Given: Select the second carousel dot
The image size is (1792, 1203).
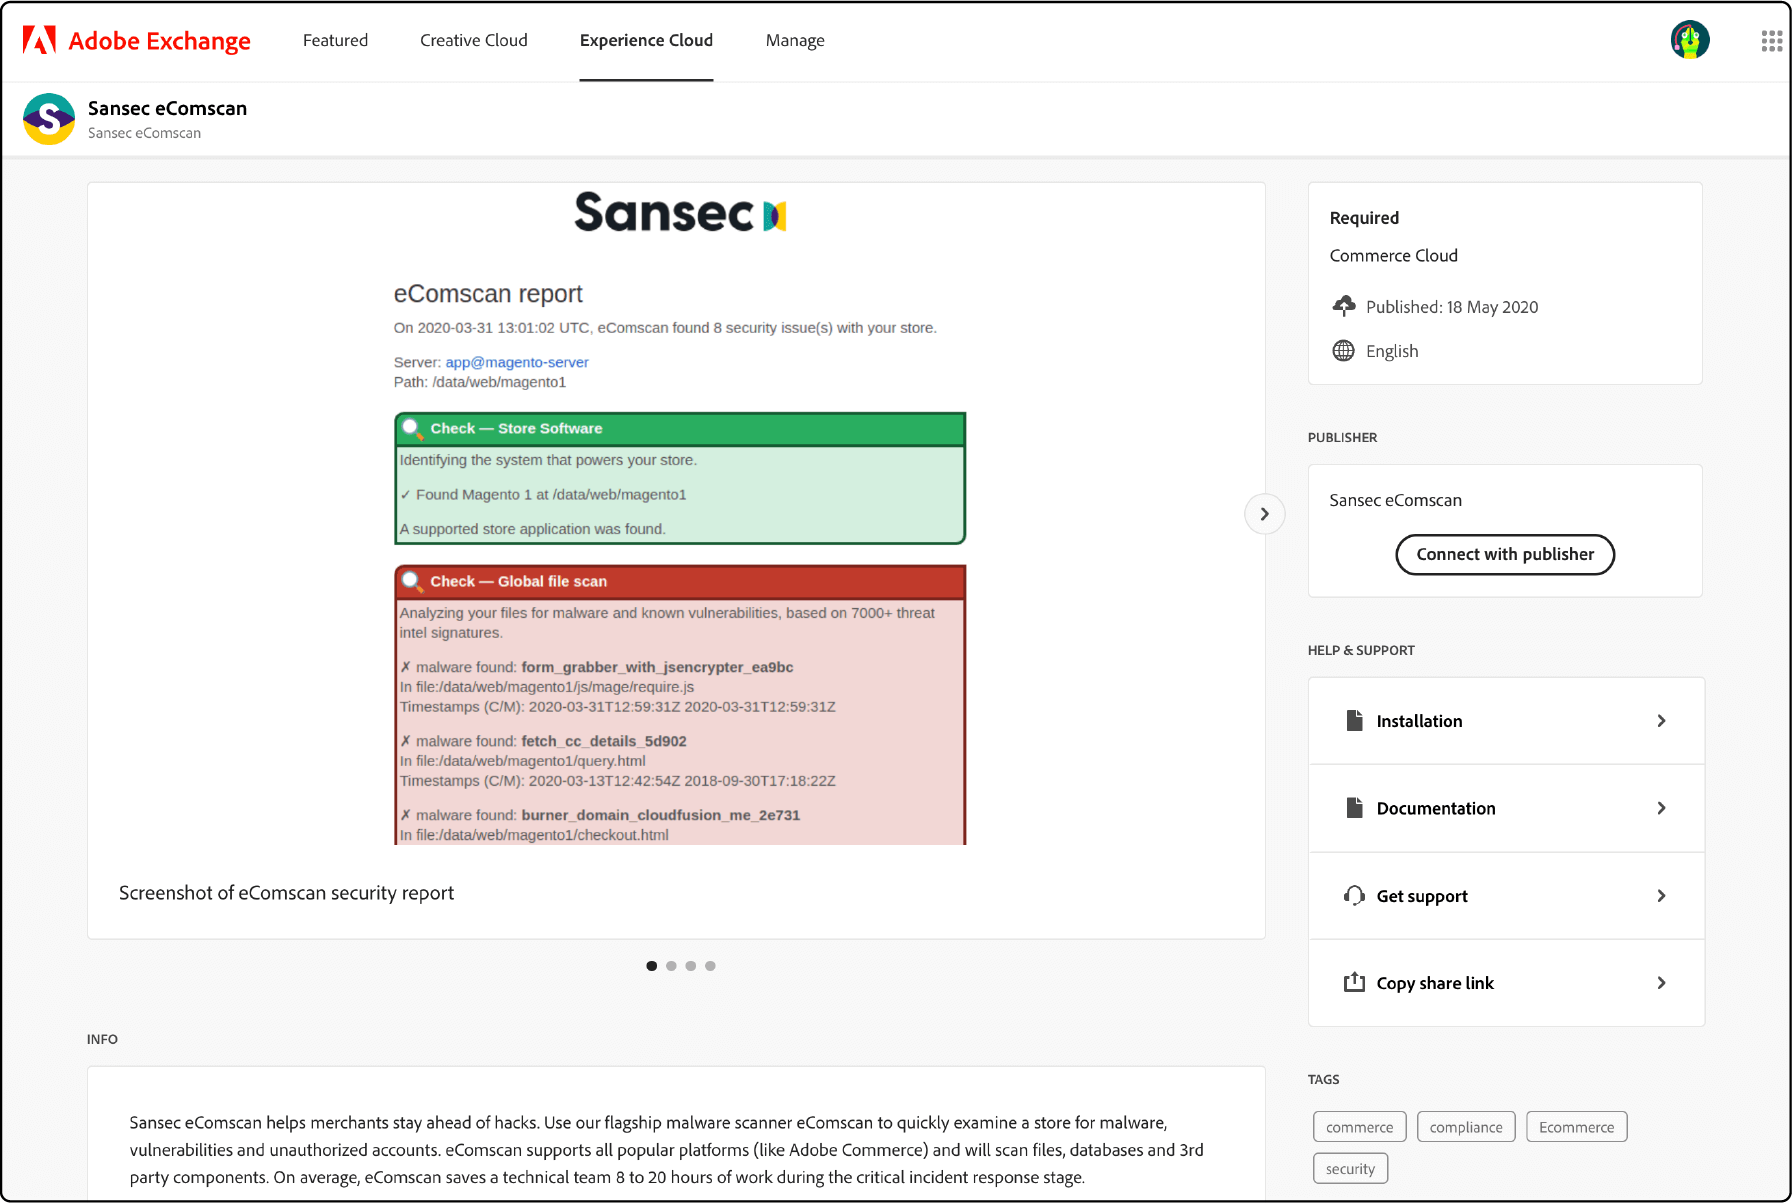Looking at the screenshot, I should click(x=671, y=966).
